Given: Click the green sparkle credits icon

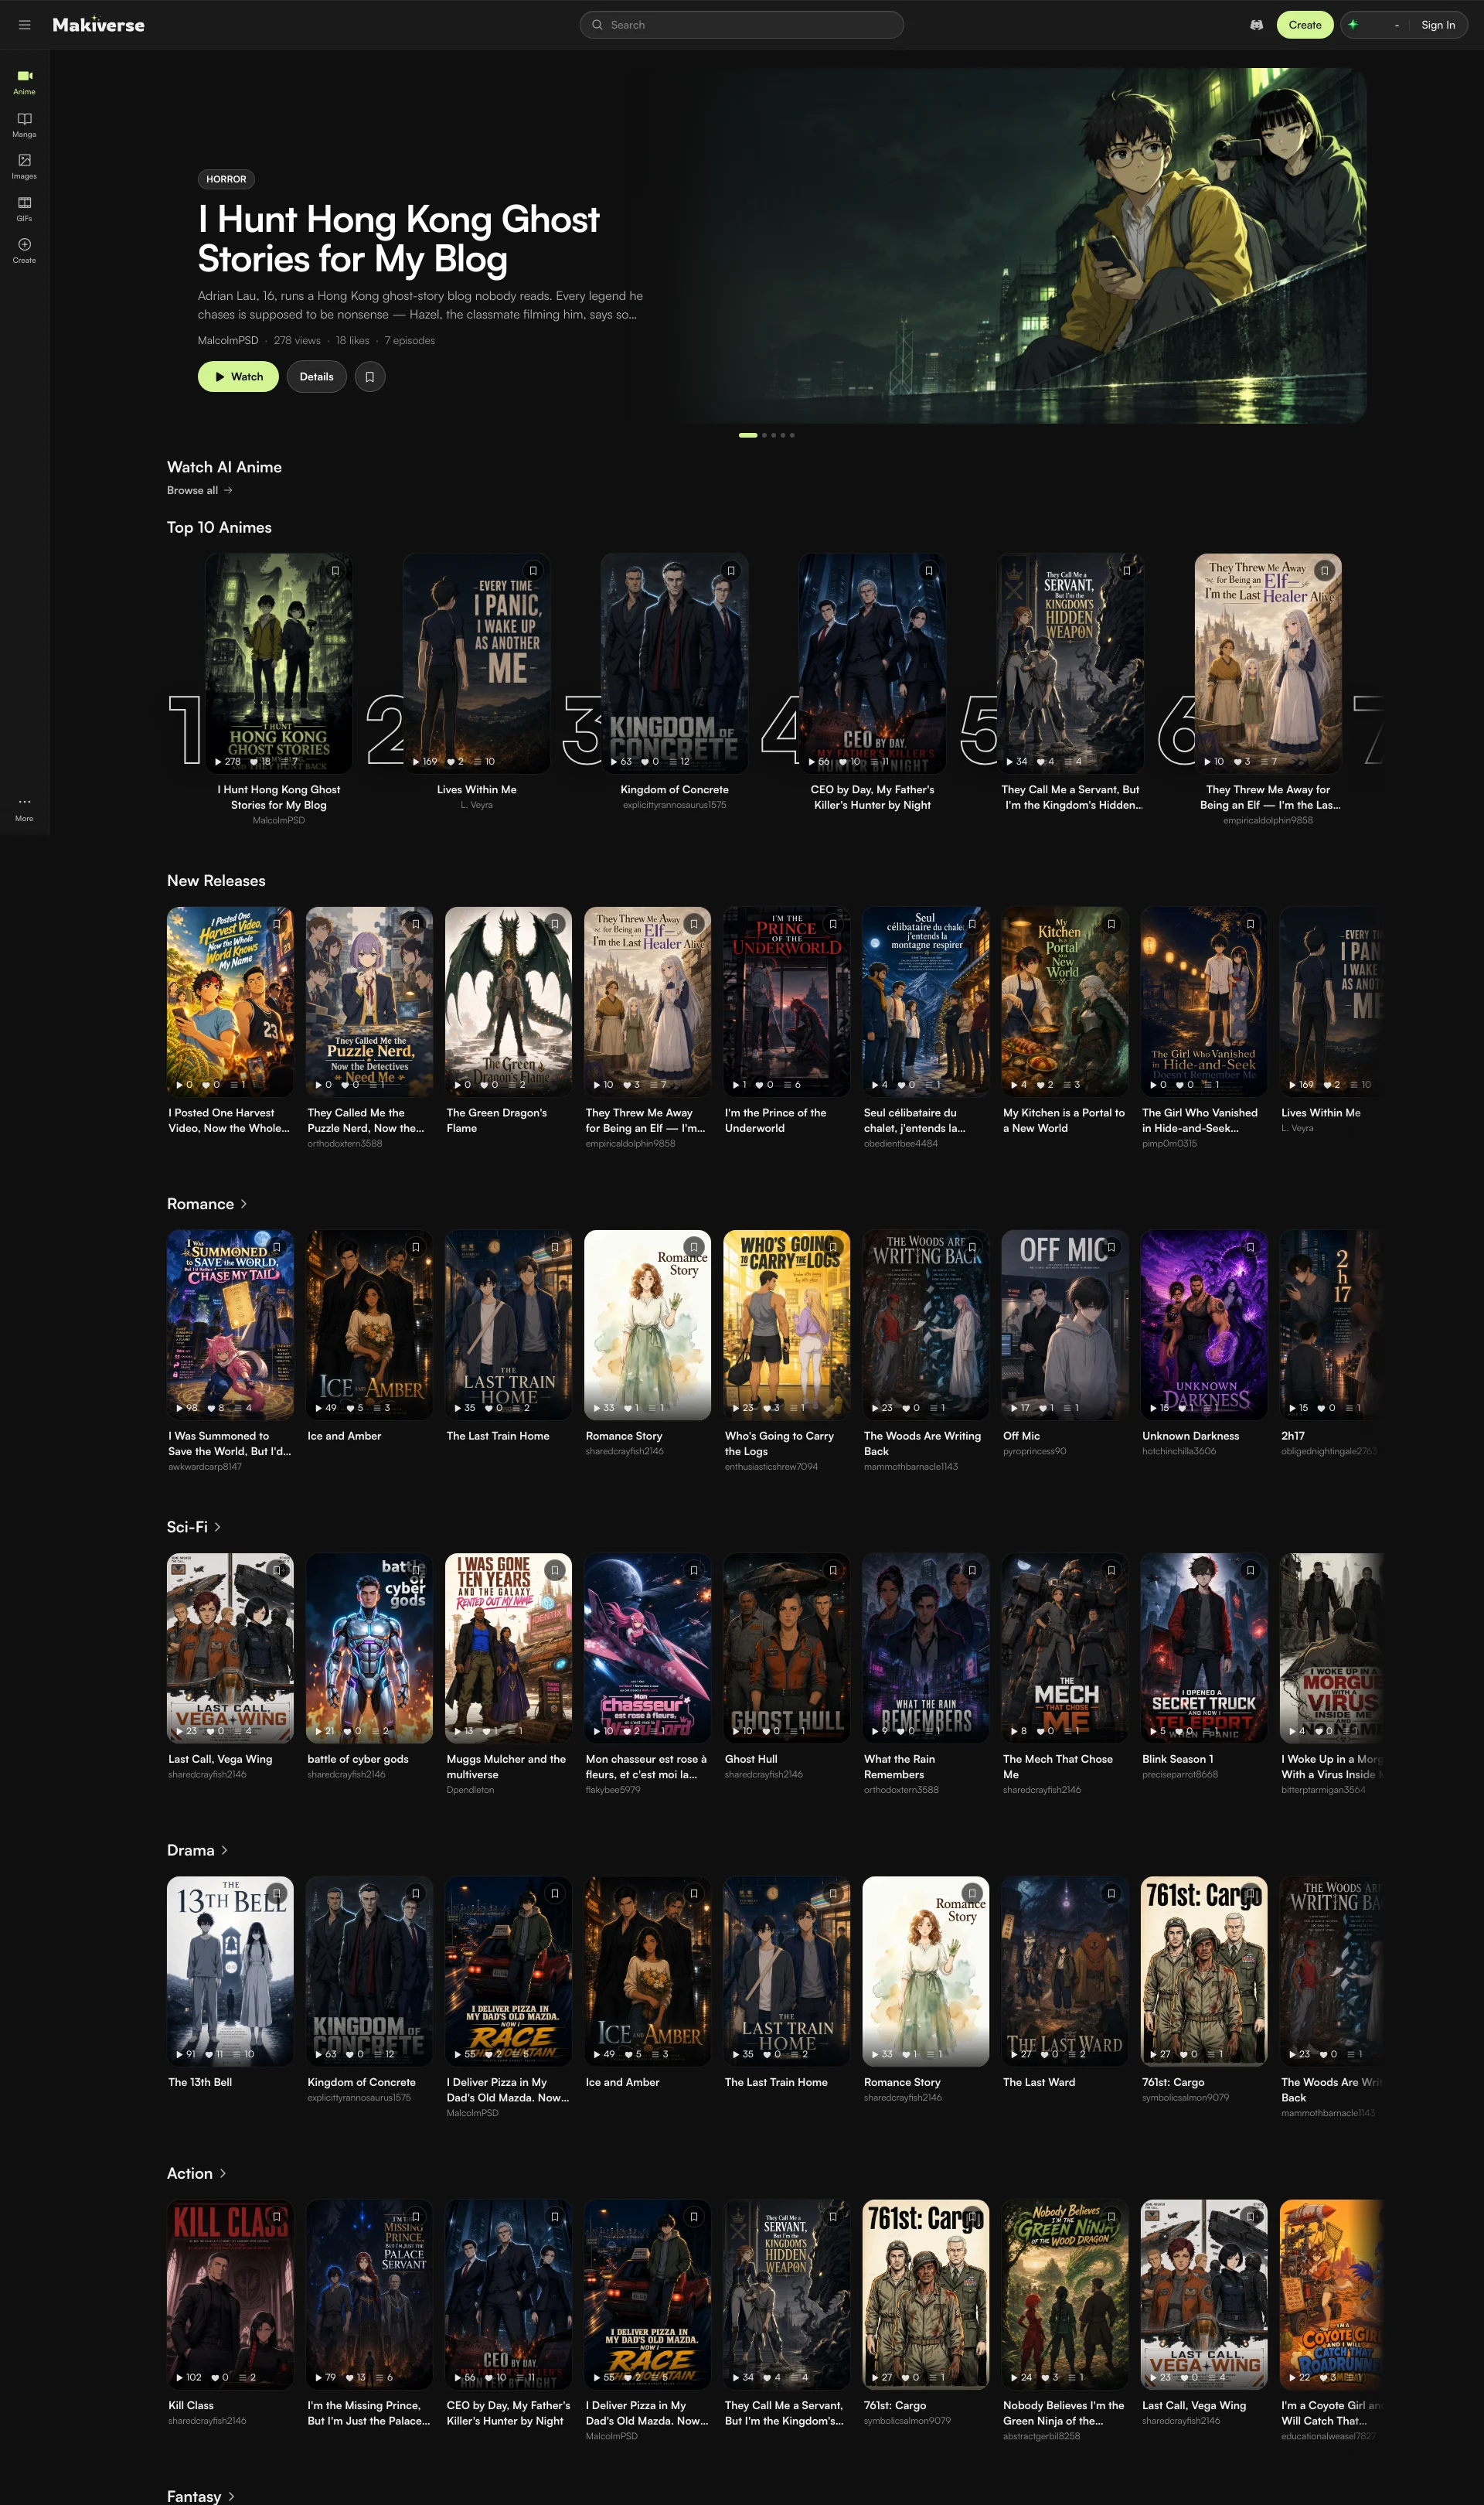Looking at the screenshot, I should click(x=1353, y=25).
